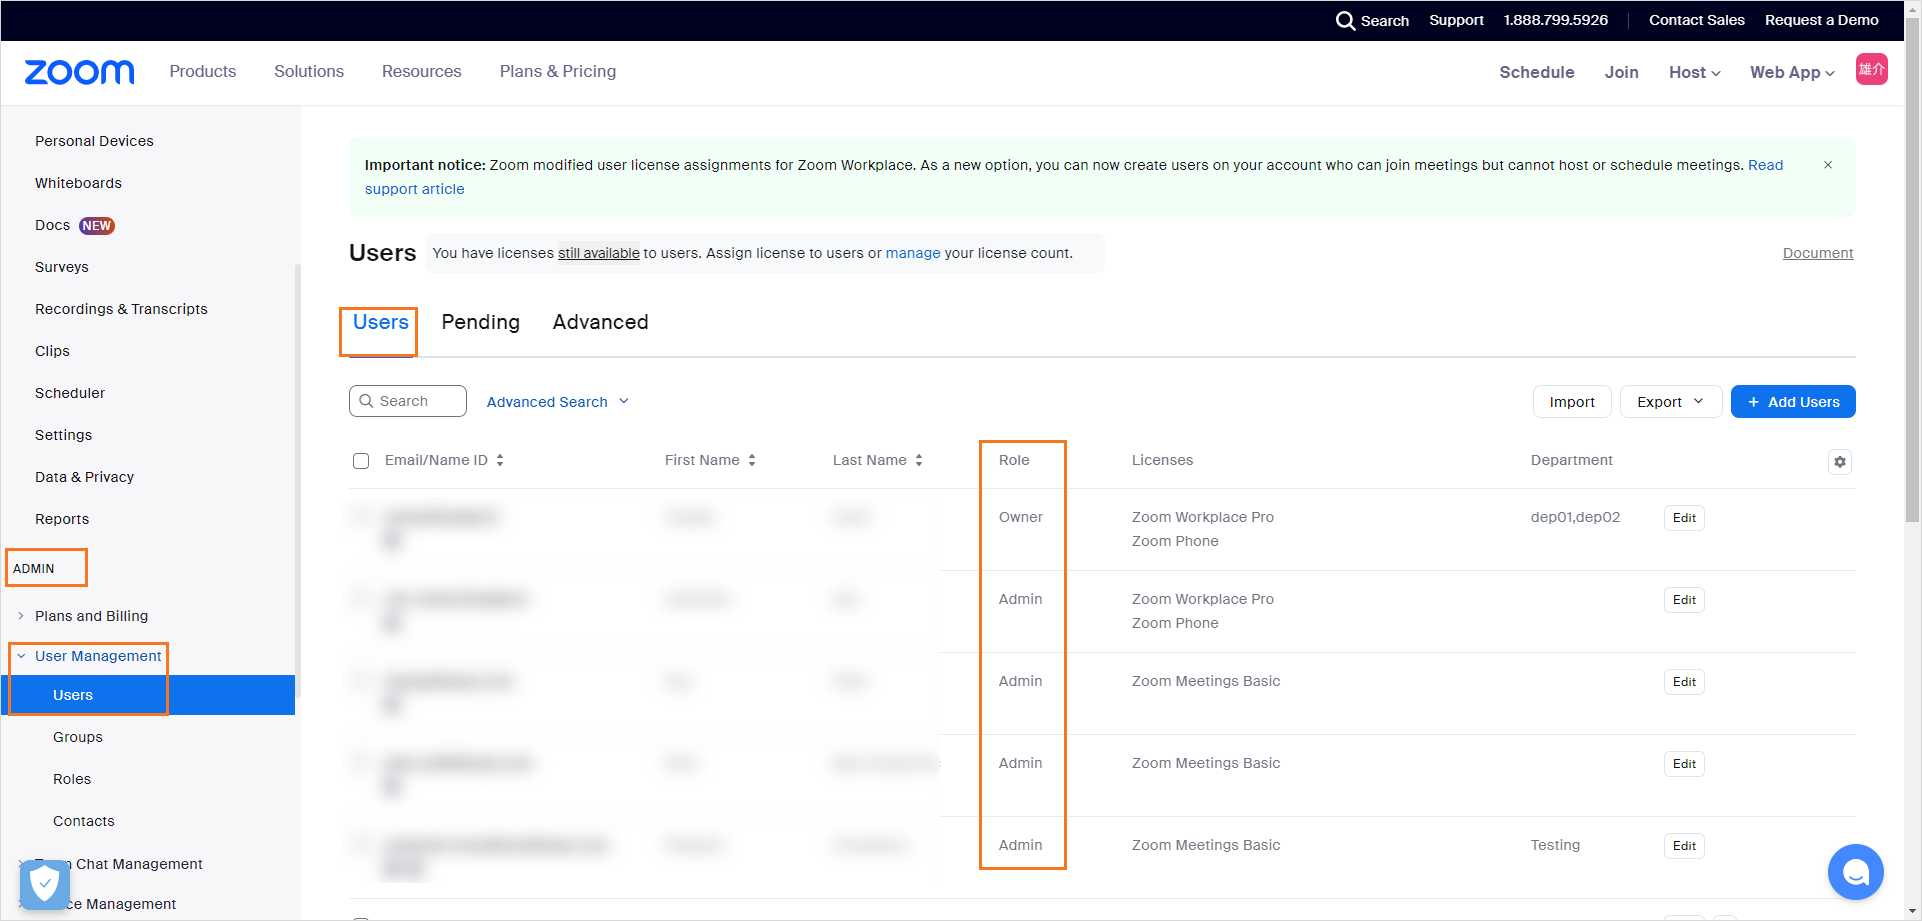The width and height of the screenshot is (1922, 921).
Task: Expand Advanced Search options
Action: (558, 402)
